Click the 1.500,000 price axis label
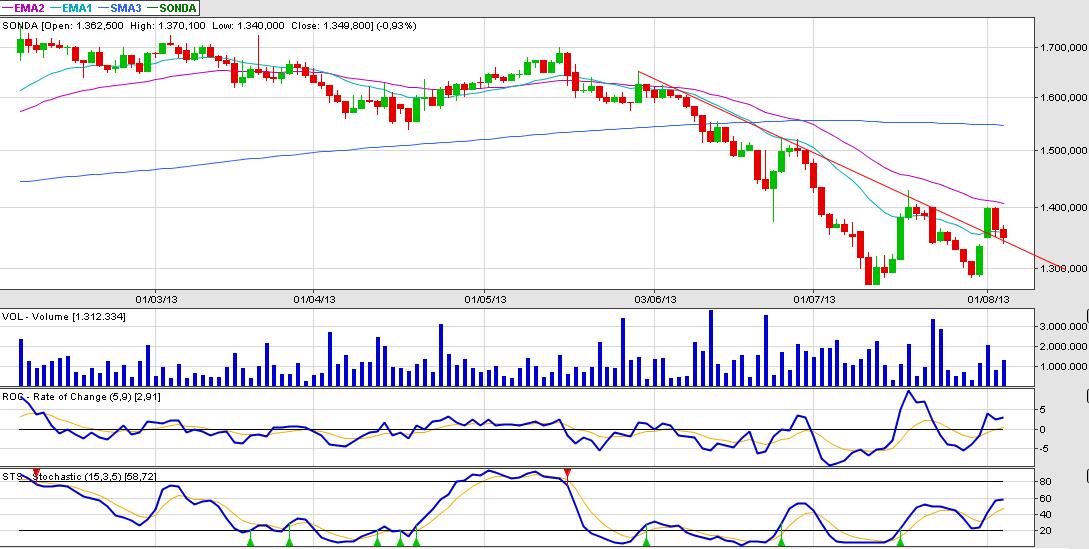 1061,151
